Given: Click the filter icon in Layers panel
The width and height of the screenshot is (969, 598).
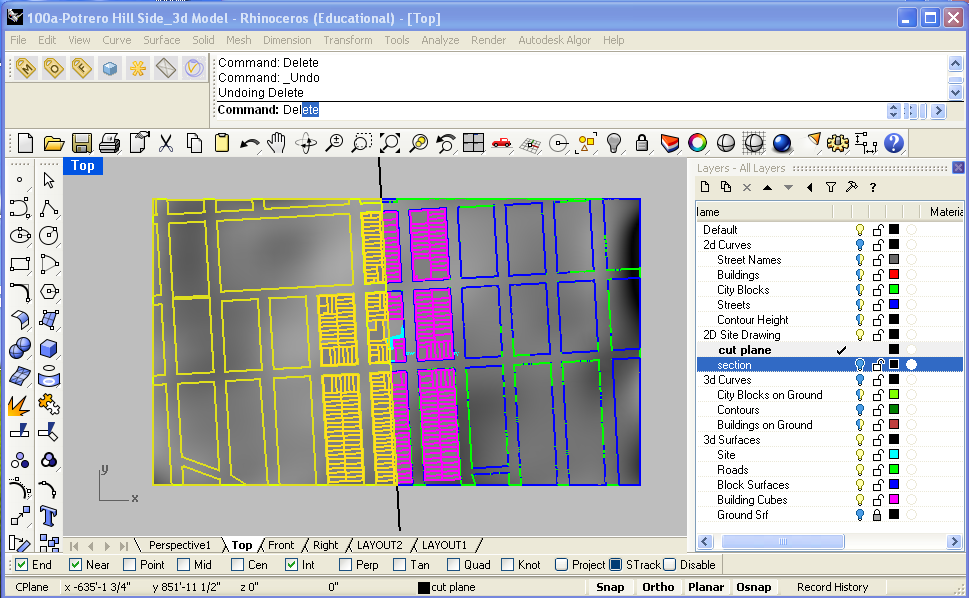Looking at the screenshot, I should click(x=830, y=187).
